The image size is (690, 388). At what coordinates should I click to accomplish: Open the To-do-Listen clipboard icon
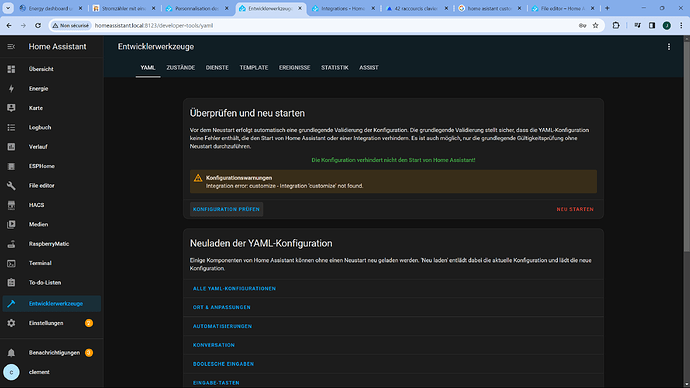coord(11,282)
